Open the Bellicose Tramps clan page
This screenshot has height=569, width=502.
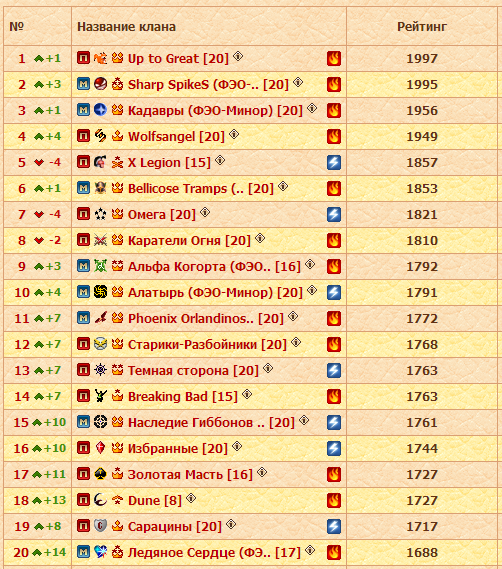[201, 188]
